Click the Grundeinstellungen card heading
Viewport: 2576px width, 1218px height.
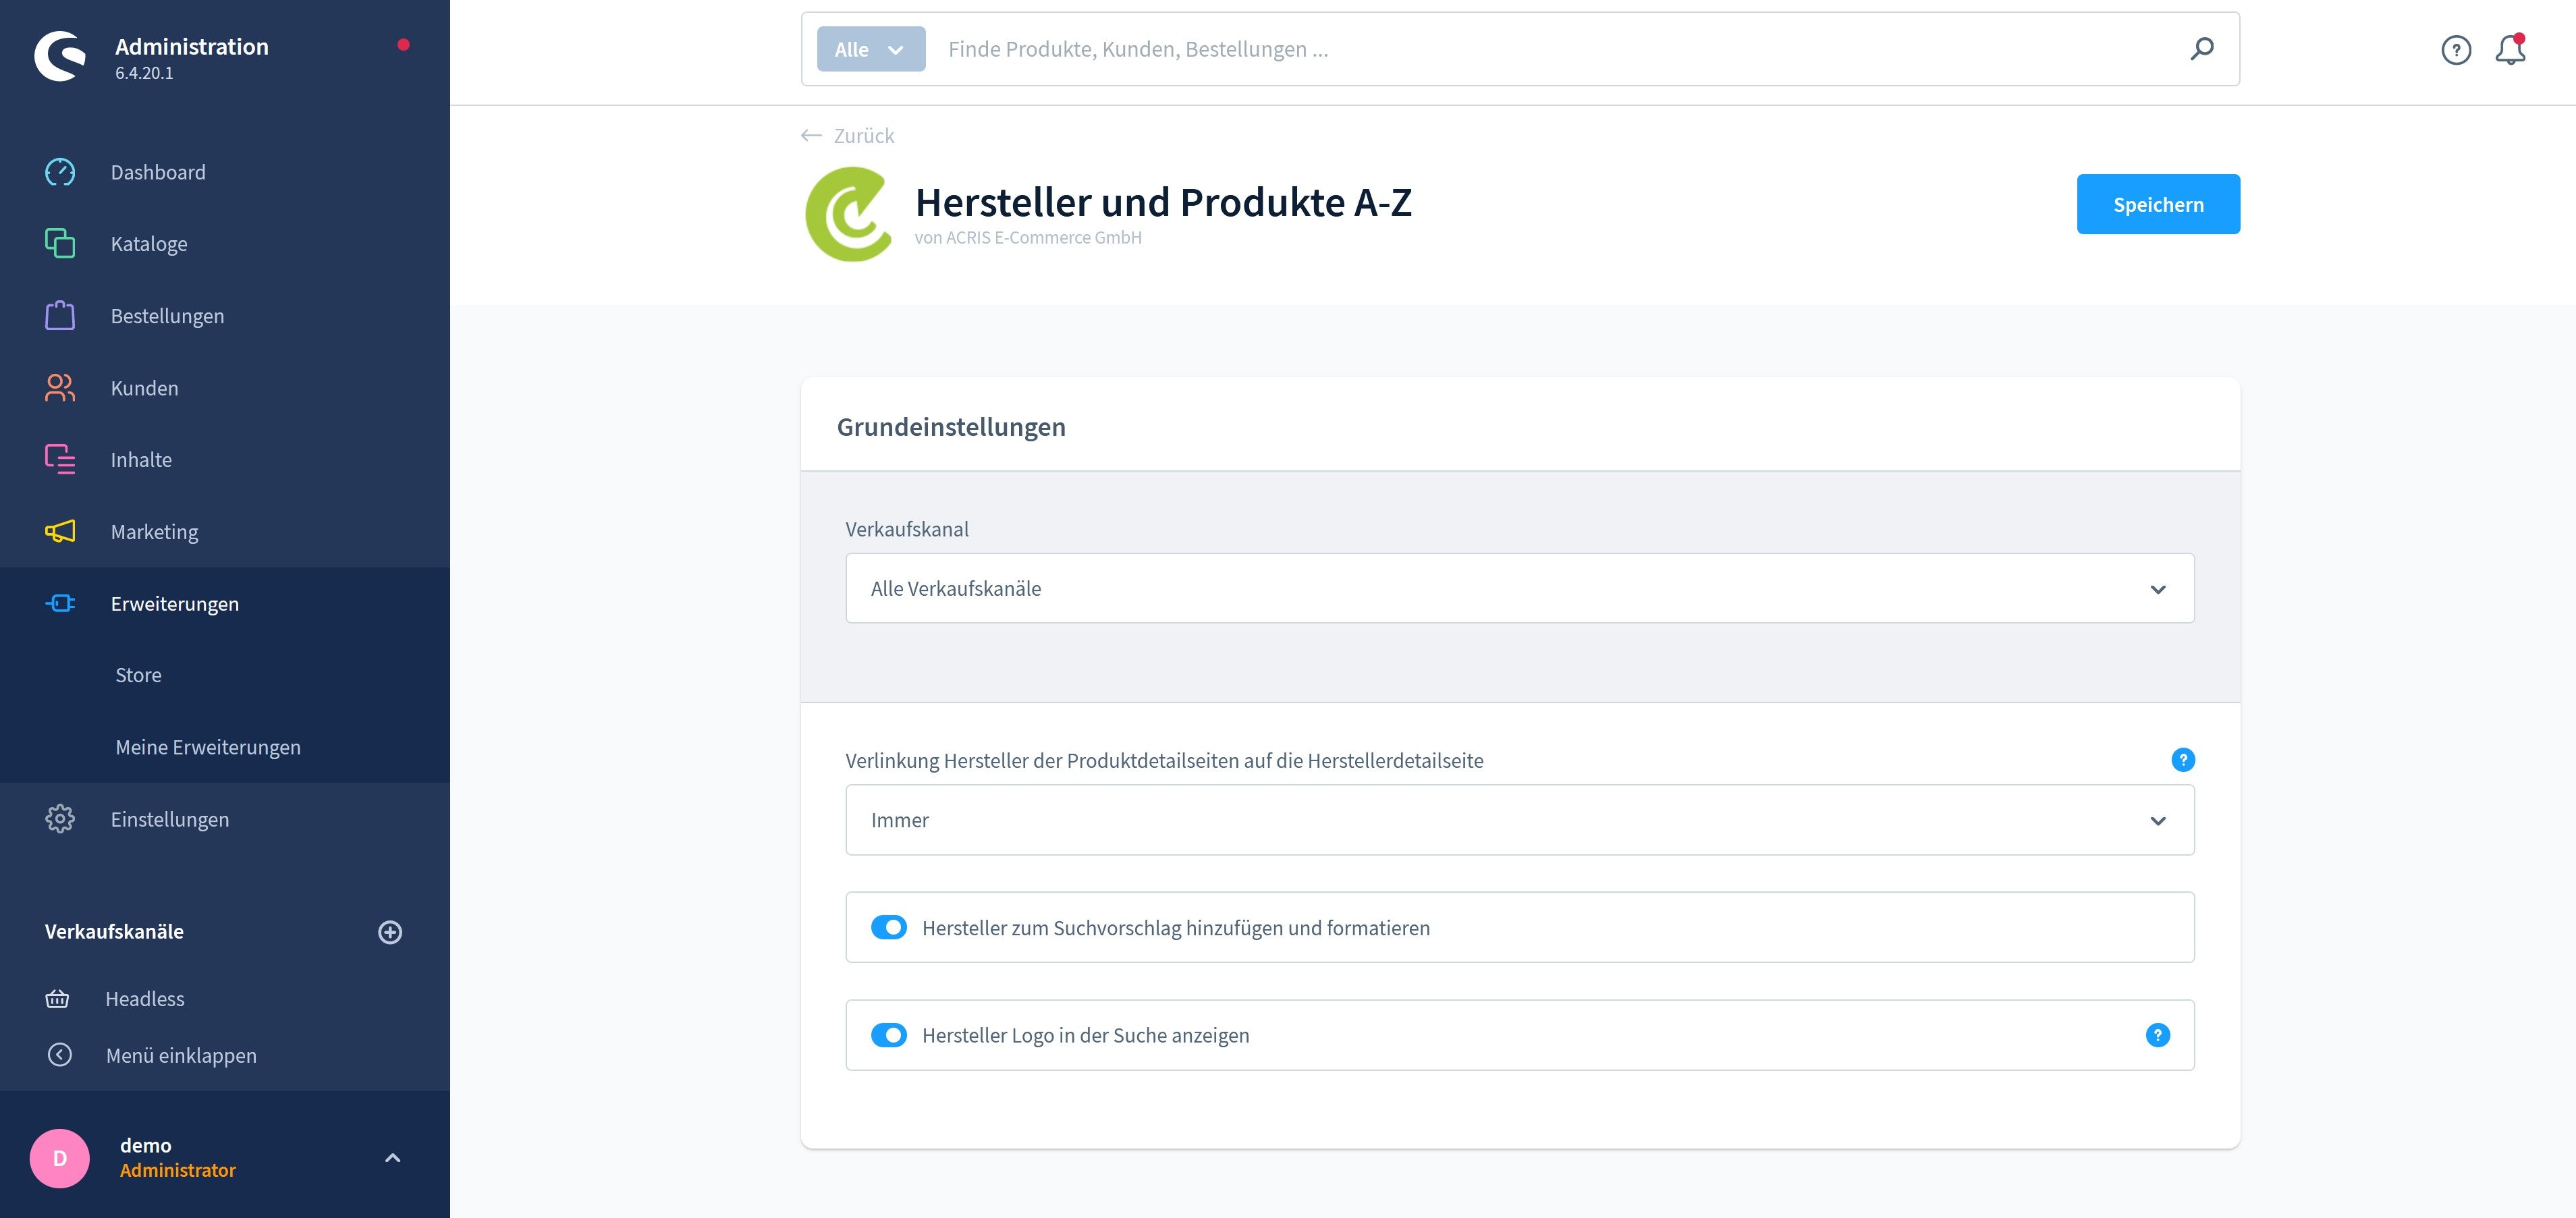pos(951,427)
